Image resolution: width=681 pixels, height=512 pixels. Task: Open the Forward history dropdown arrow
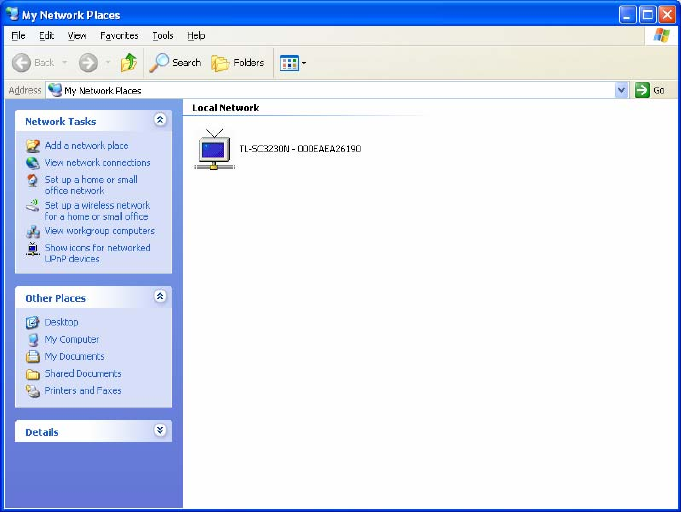108,63
